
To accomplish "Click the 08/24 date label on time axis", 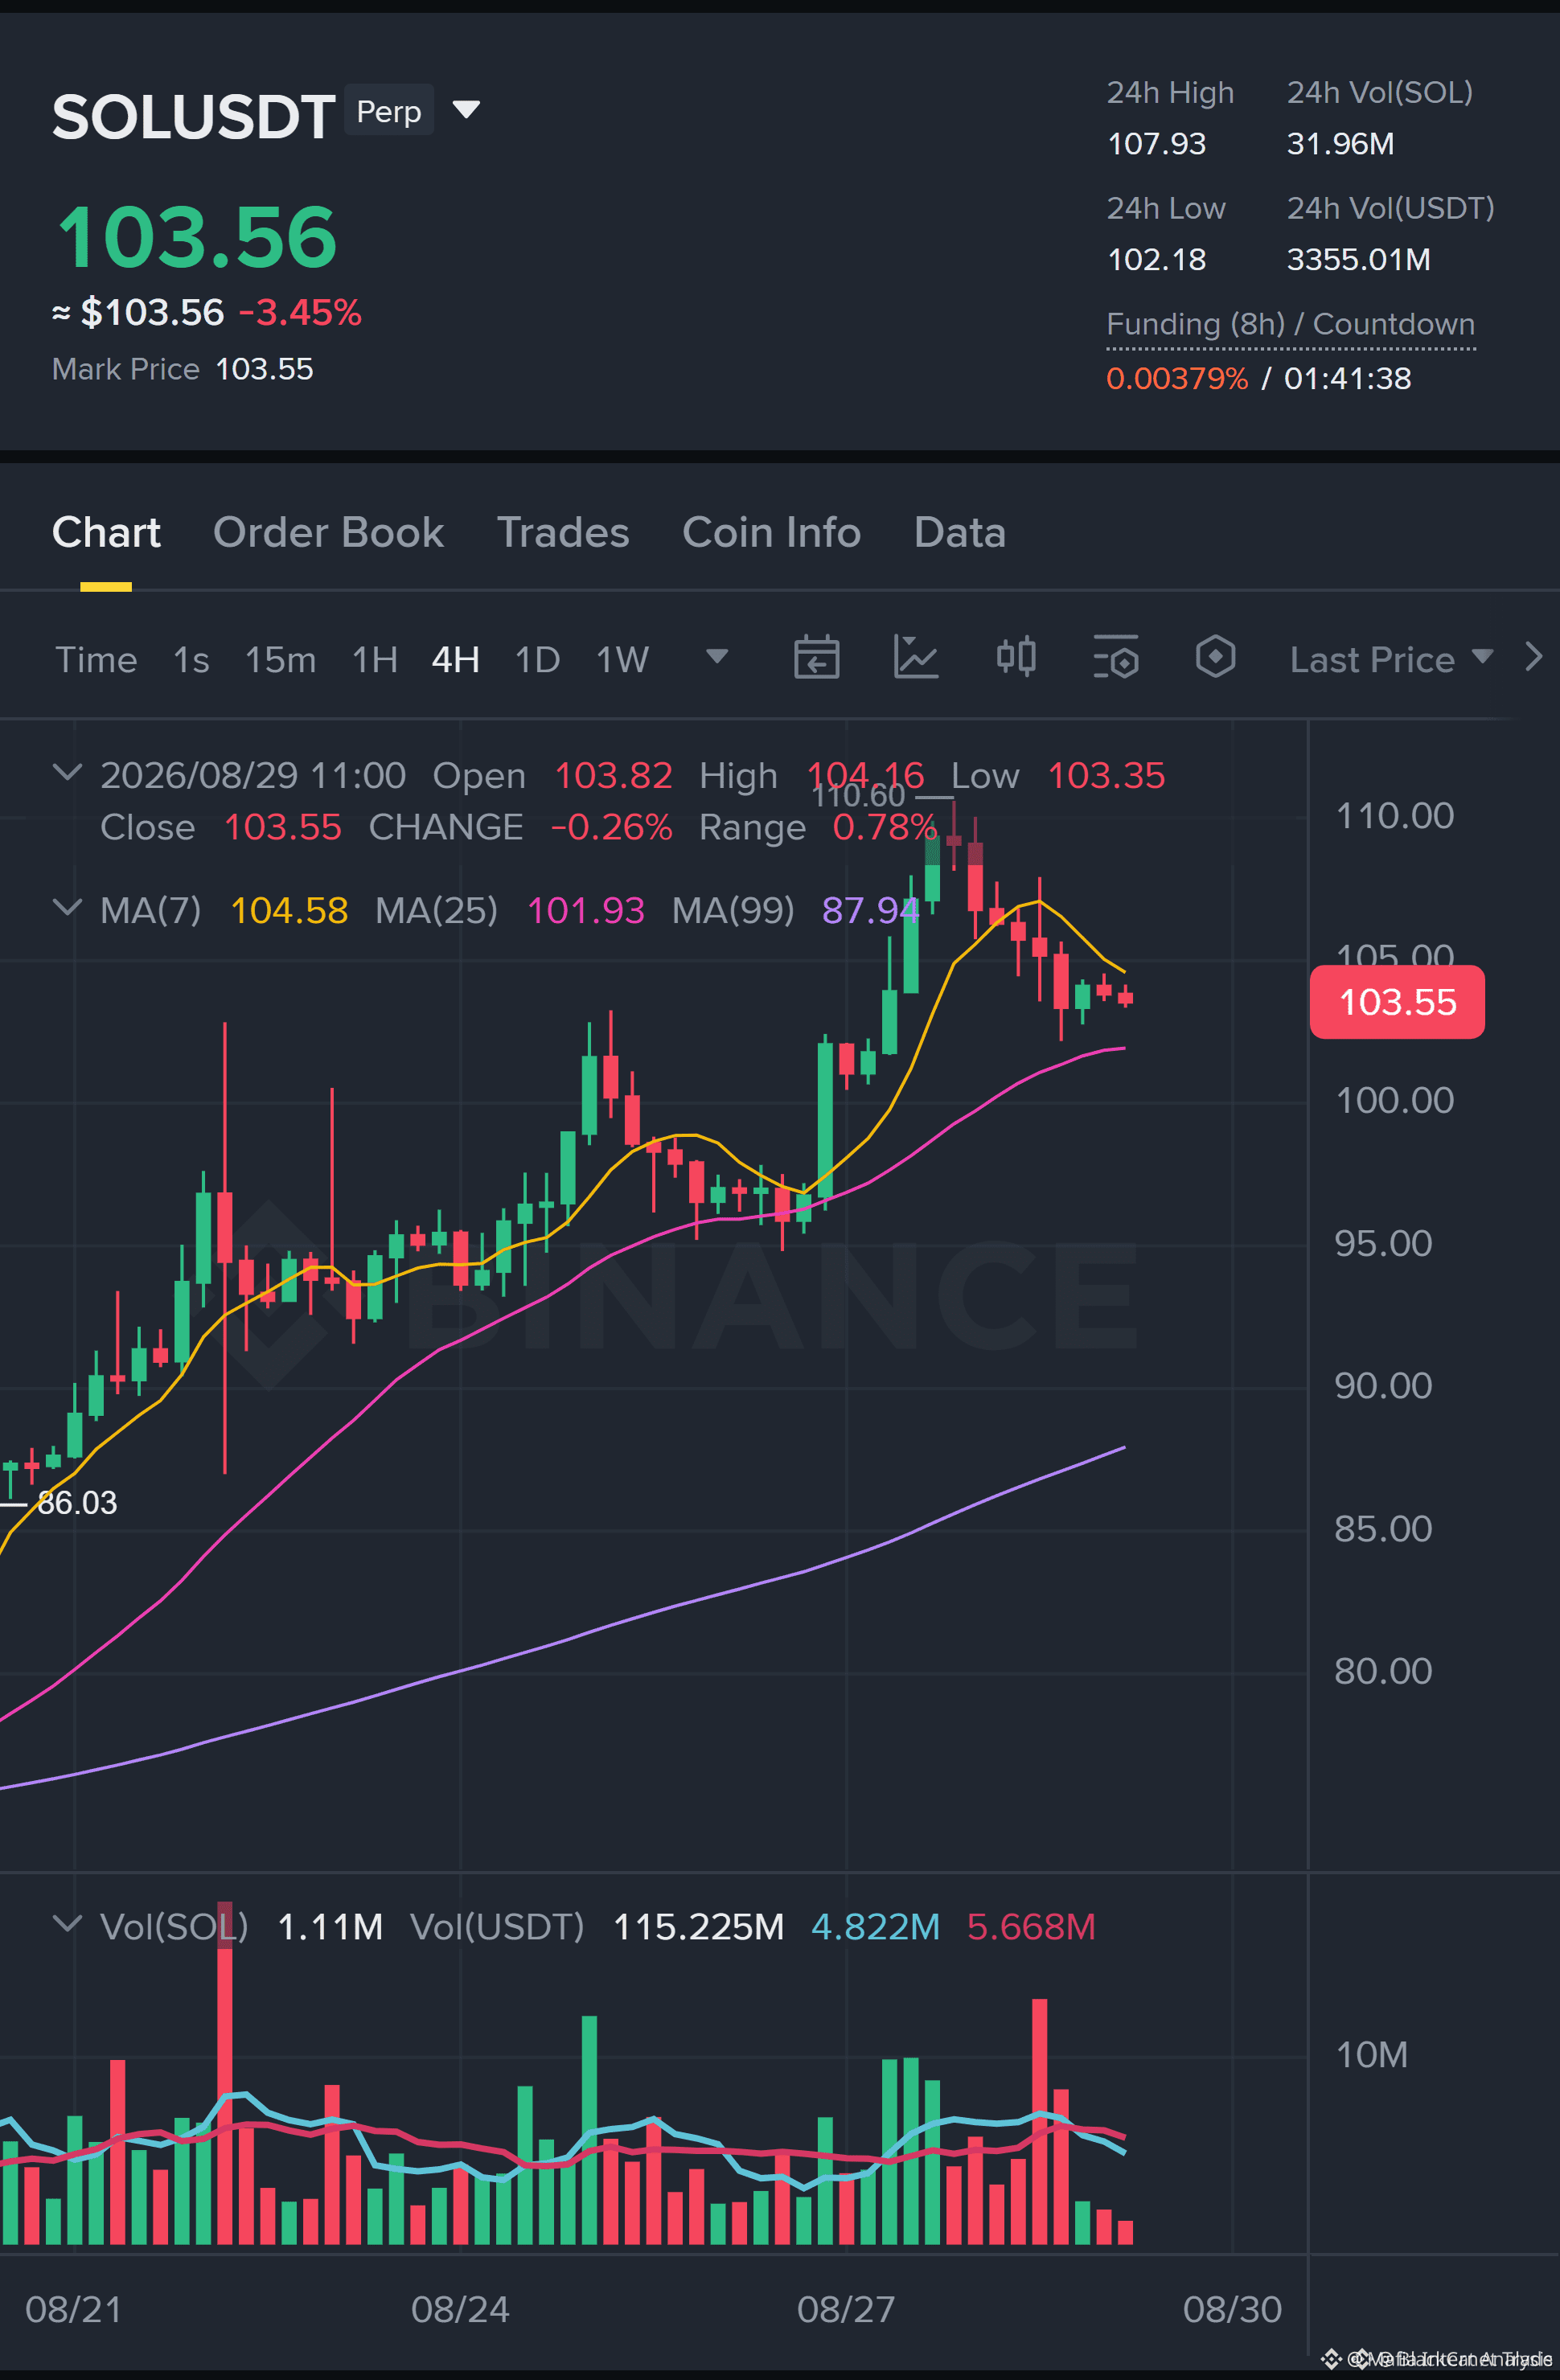I will [460, 2310].
